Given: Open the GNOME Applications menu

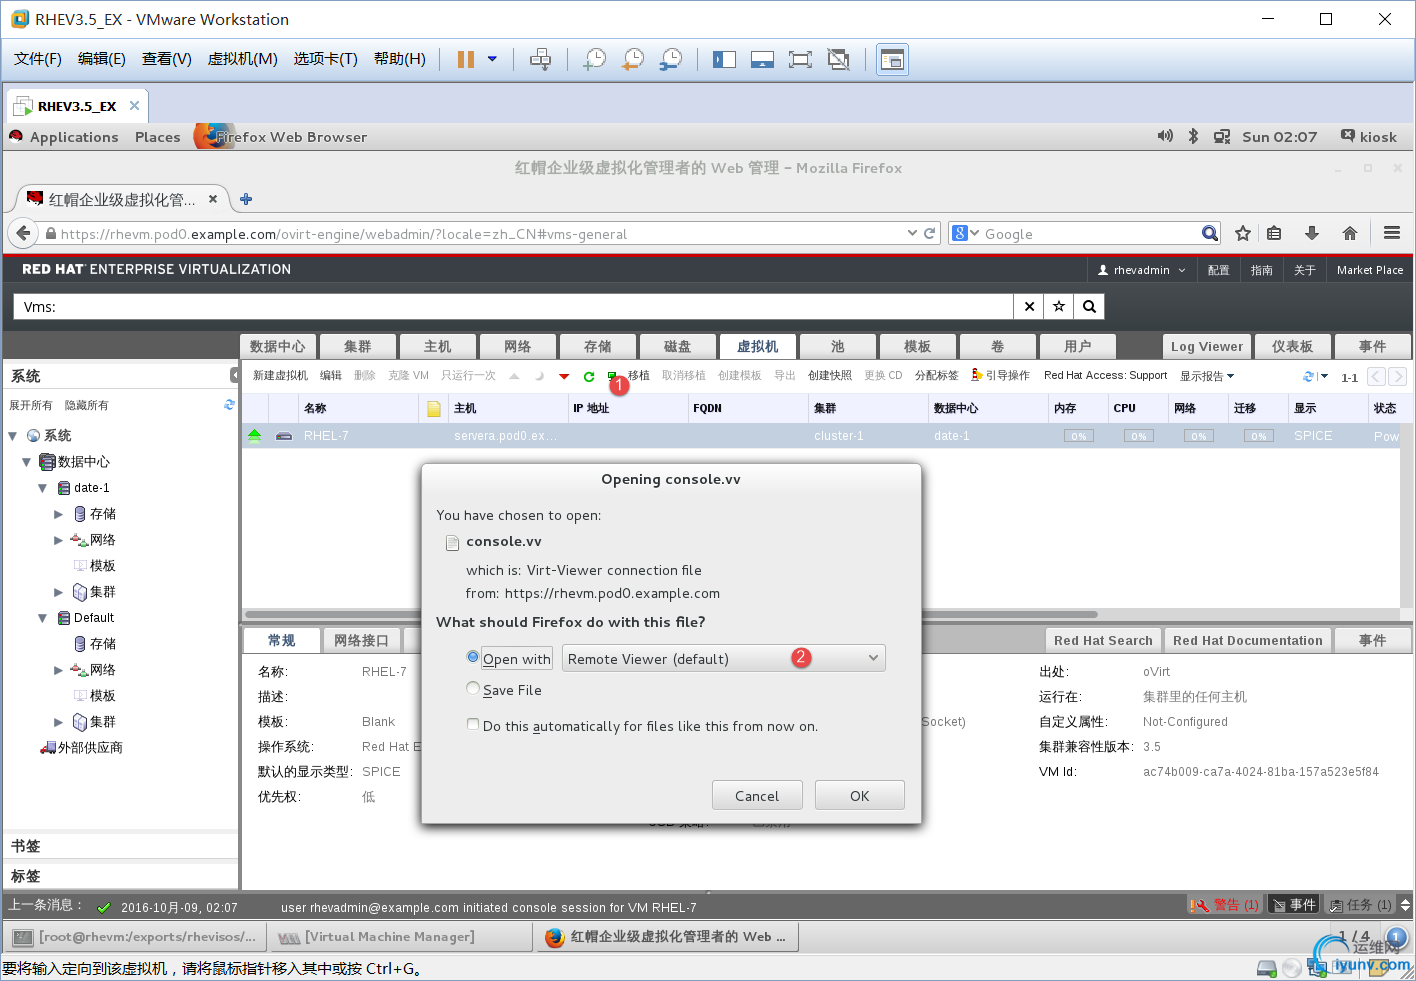Looking at the screenshot, I should click(74, 137).
